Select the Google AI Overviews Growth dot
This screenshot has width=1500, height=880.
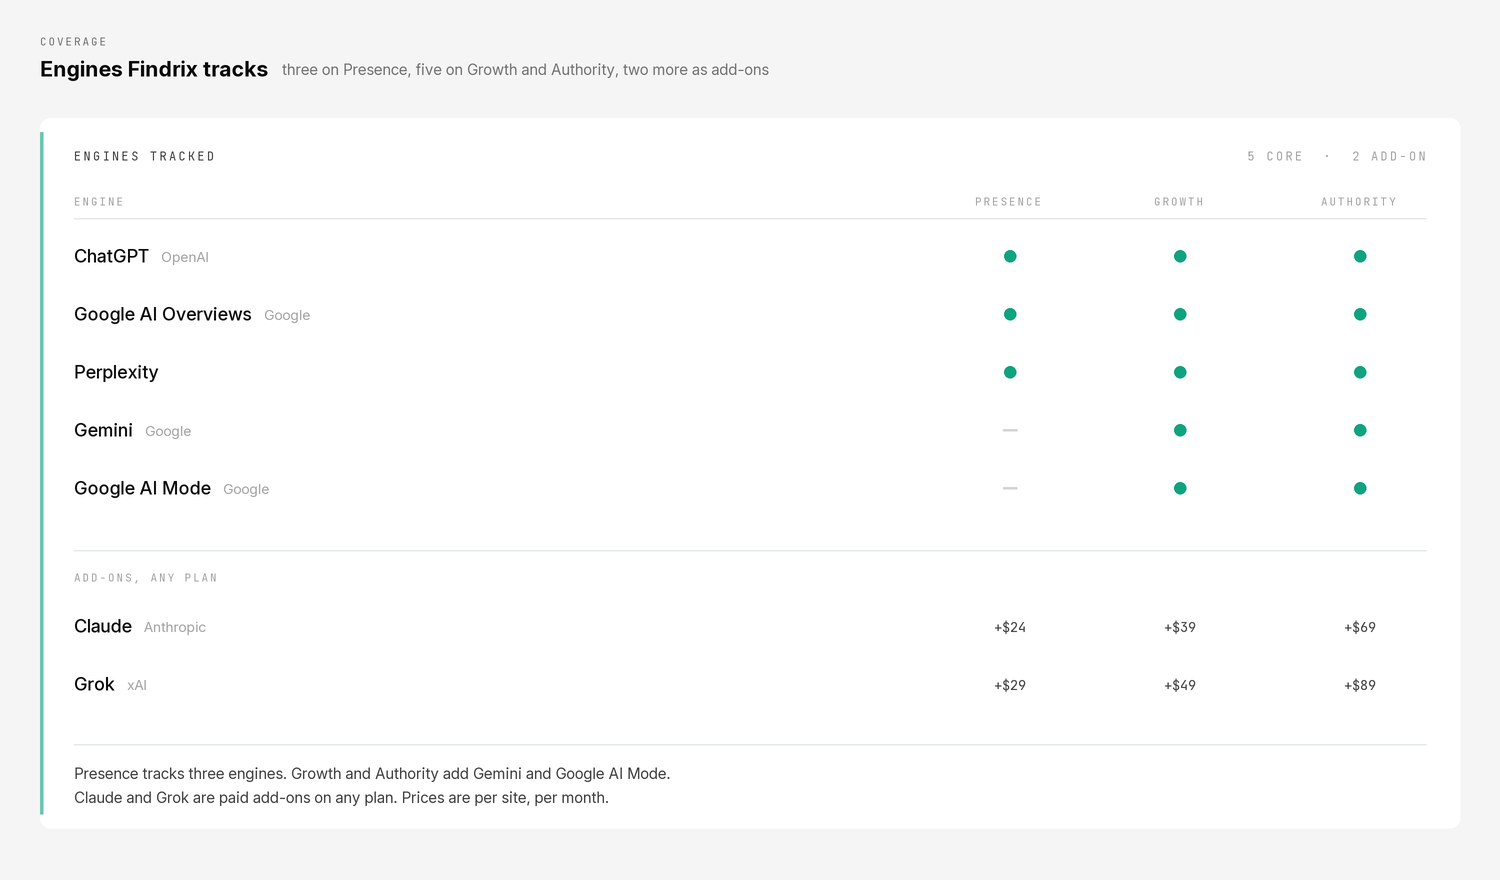tap(1180, 314)
